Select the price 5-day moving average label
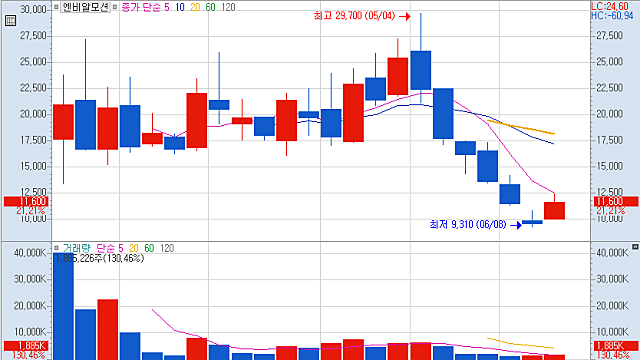Screen dimensions: 640x360 point(167,7)
